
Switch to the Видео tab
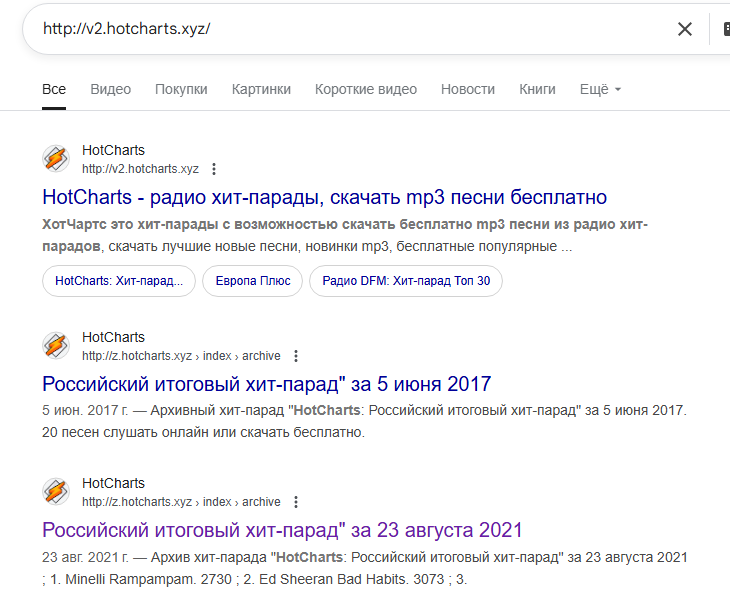tap(110, 89)
